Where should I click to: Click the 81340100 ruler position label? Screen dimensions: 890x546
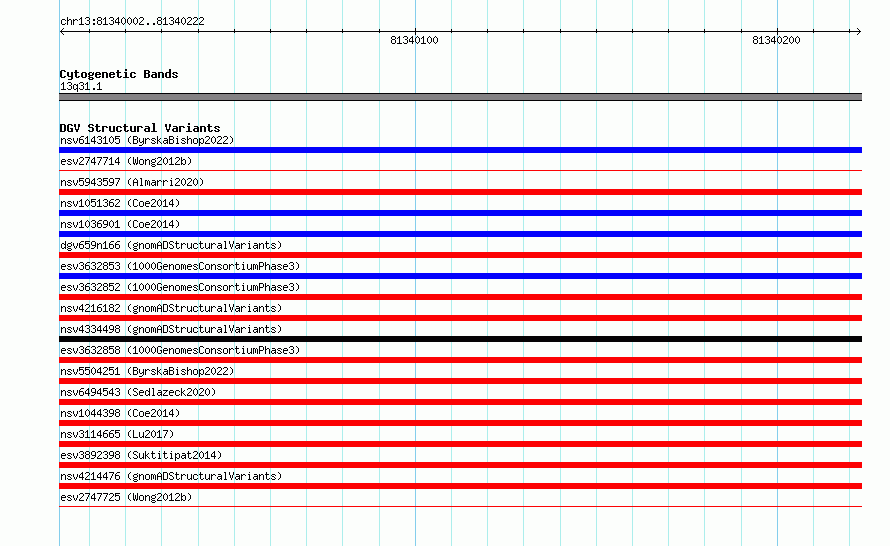tap(414, 40)
